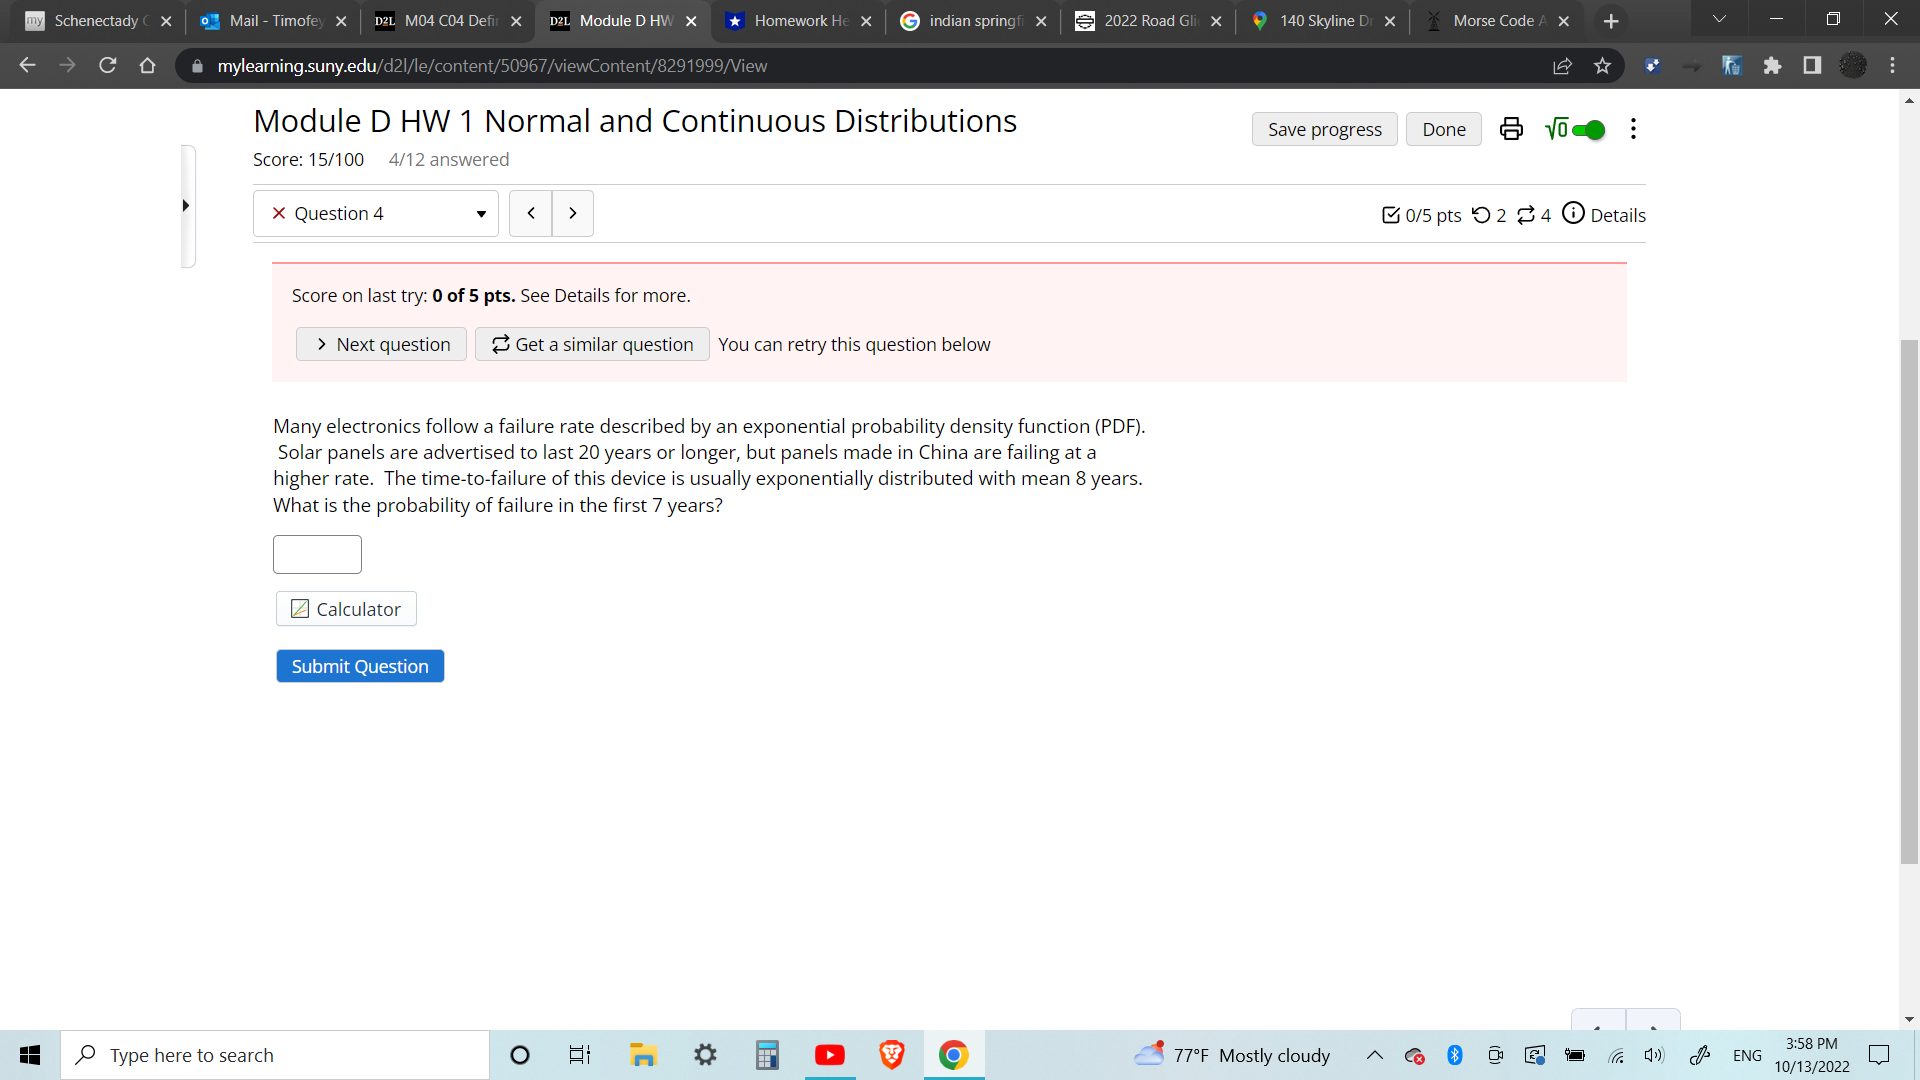Screen dimensions: 1920x1080
Task: Open YouTube from the taskbar
Action: coord(829,1055)
